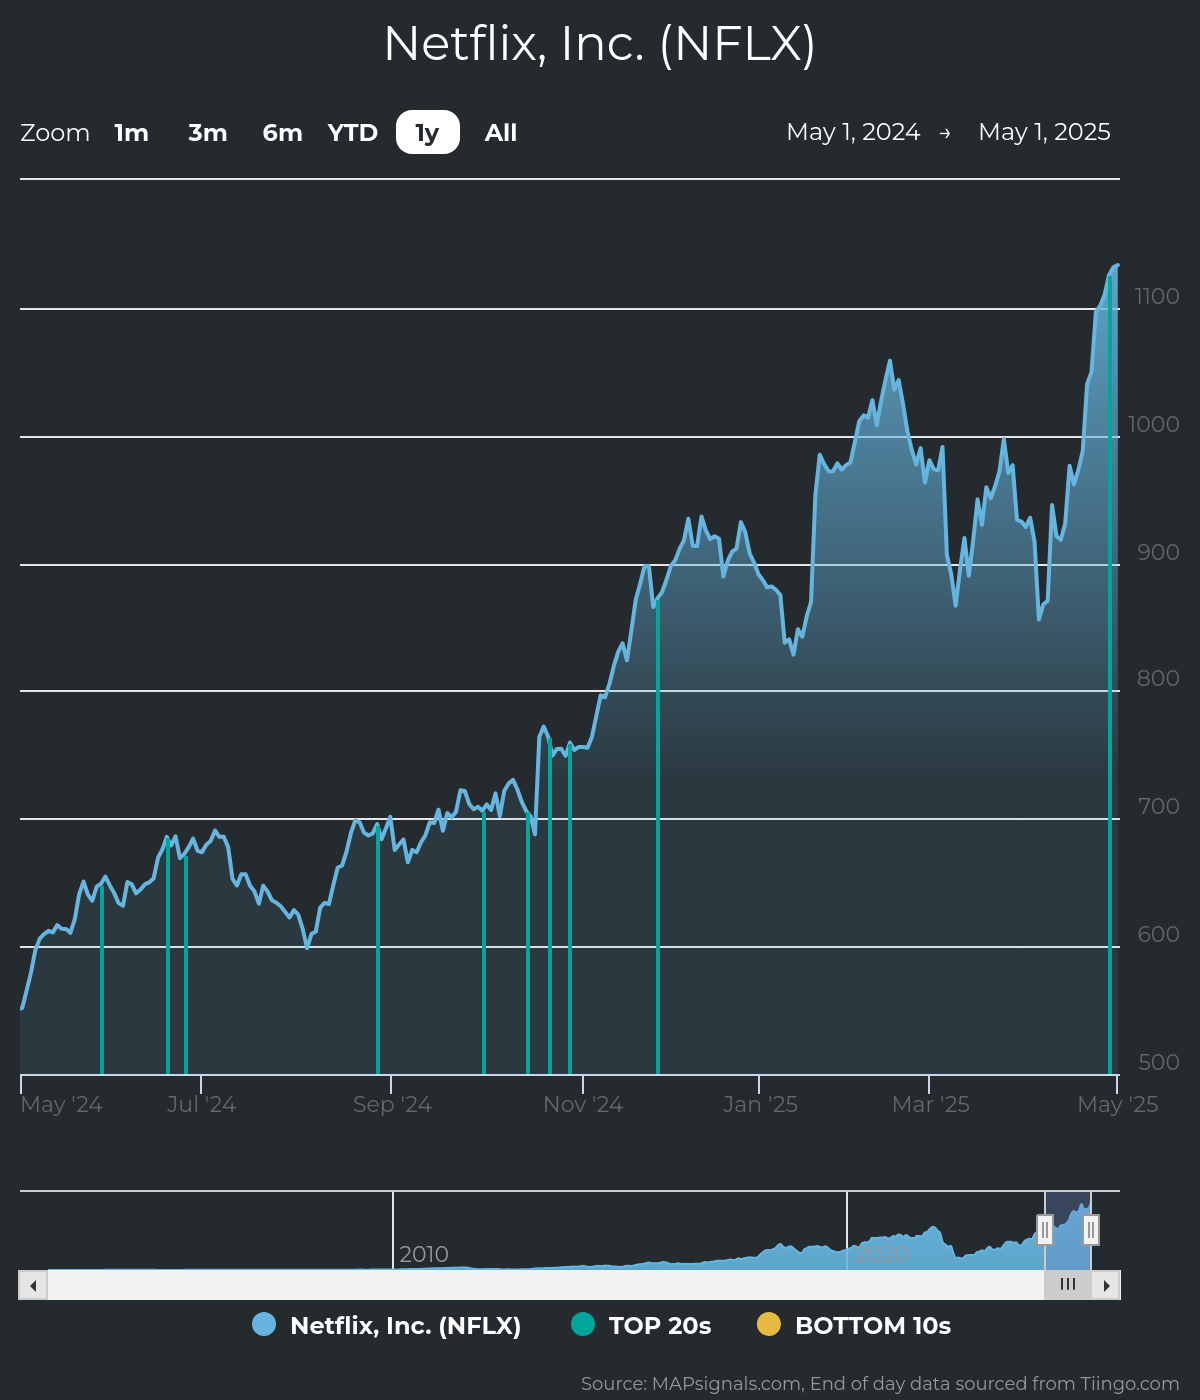The image size is (1200, 1400).
Task: Toggle BOTTOM 10s series in legend
Action: (872, 1325)
